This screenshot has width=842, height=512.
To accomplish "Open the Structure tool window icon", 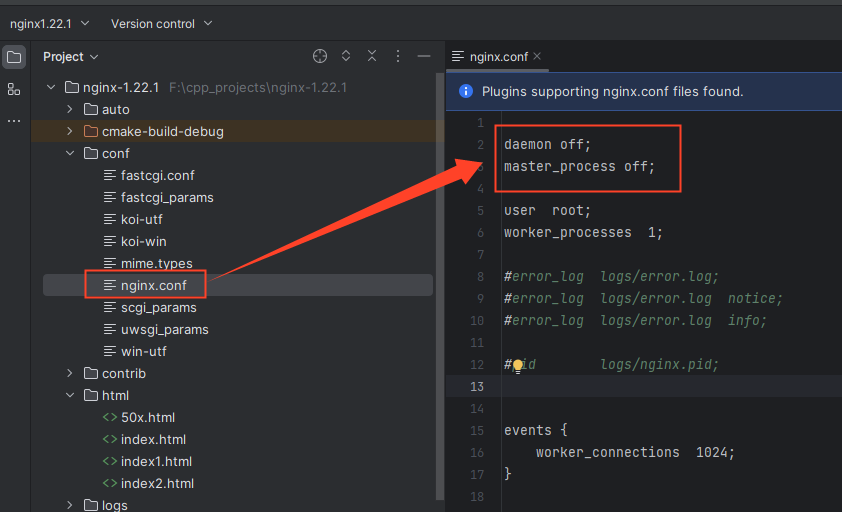I will point(14,89).
